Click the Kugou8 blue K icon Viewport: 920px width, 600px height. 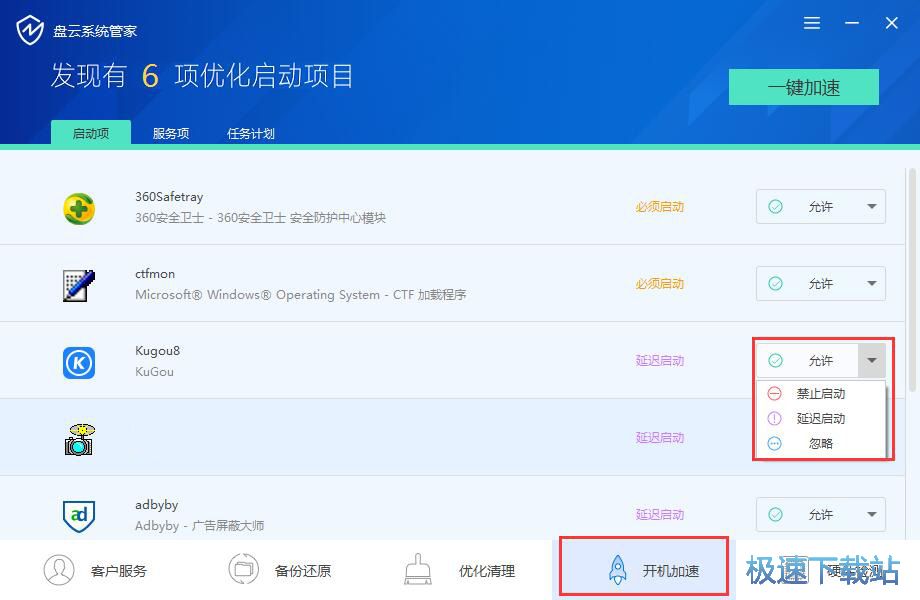(79, 361)
